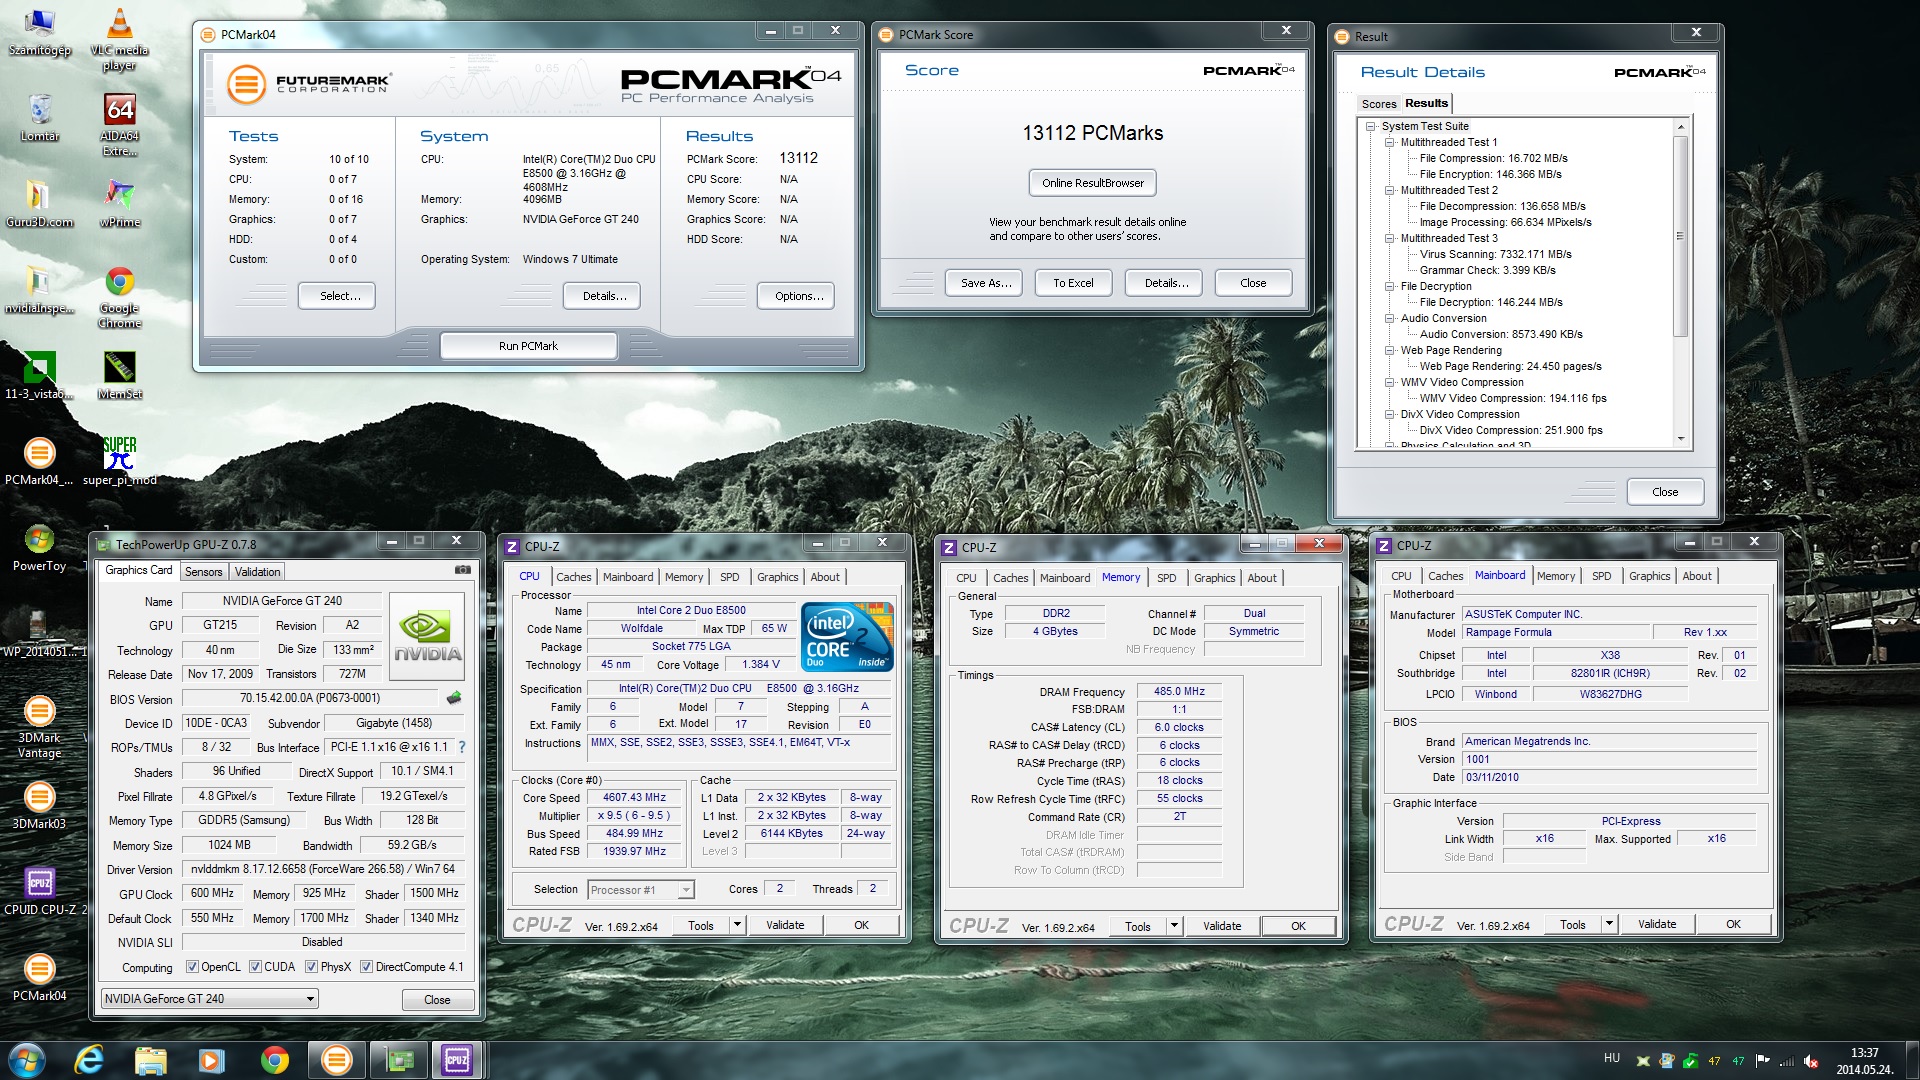Toggle the CUDA checkbox in GPU-Z
Viewport: 1920px width, 1080px height.
(x=256, y=967)
